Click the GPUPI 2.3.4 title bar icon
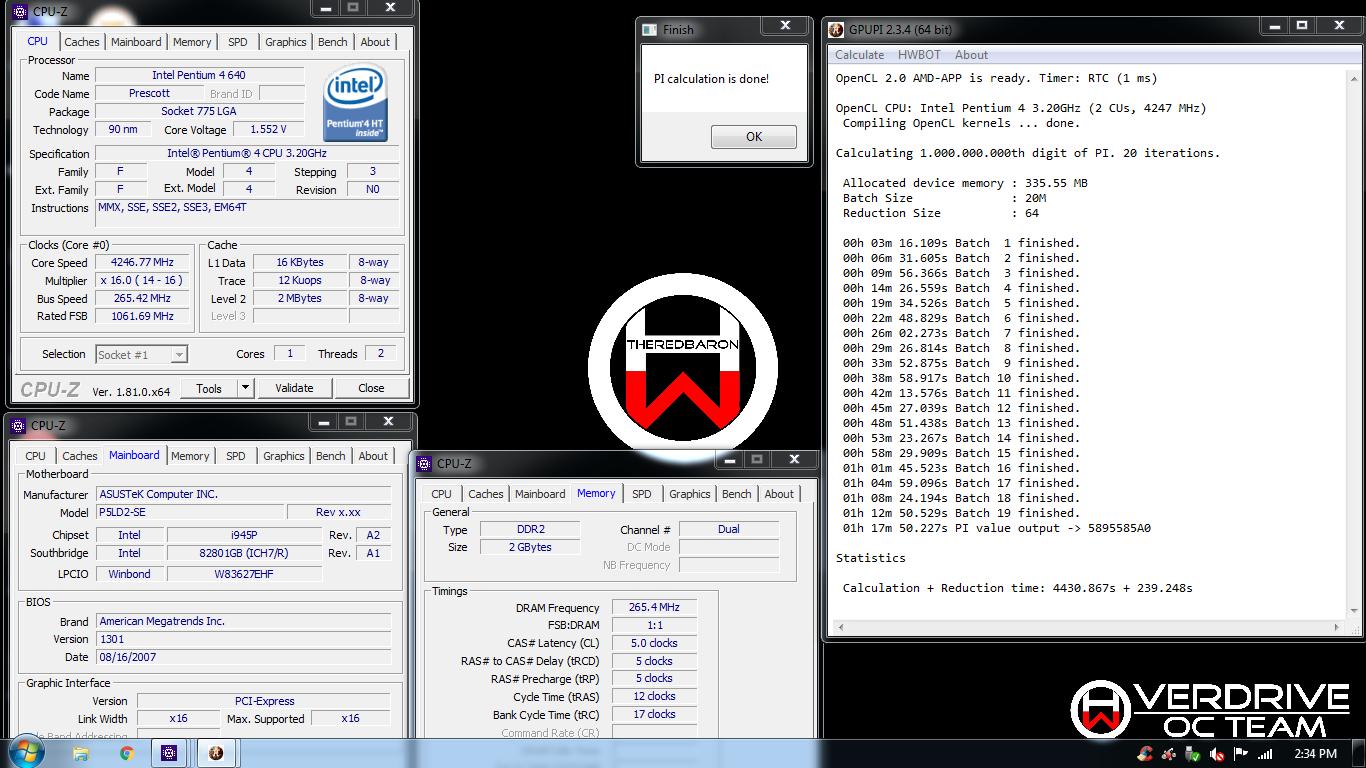The width and height of the screenshot is (1366, 768). 837,29
